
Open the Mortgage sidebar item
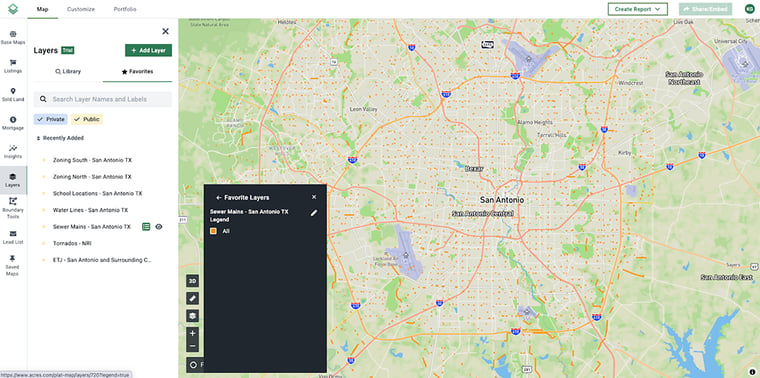[13, 124]
